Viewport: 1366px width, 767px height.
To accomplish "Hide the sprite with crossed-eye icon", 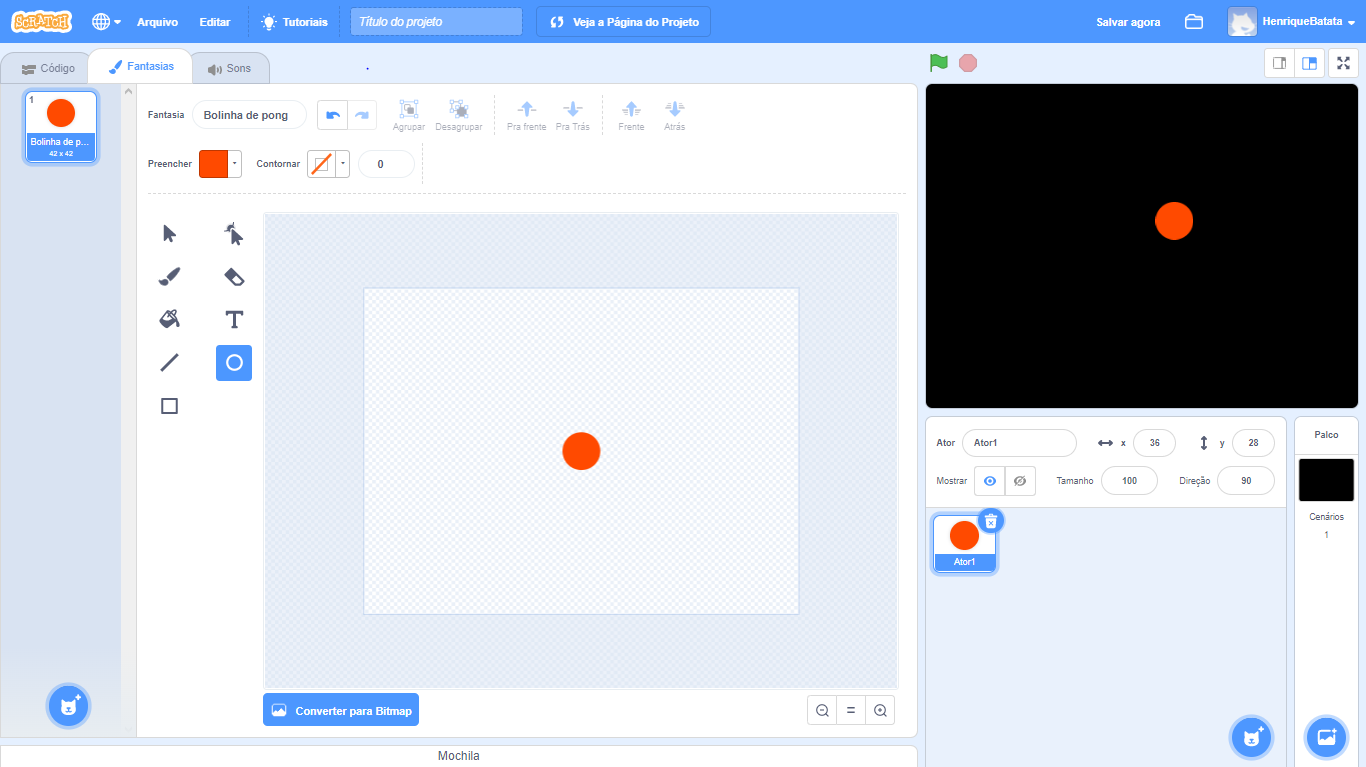I will [x=1020, y=481].
